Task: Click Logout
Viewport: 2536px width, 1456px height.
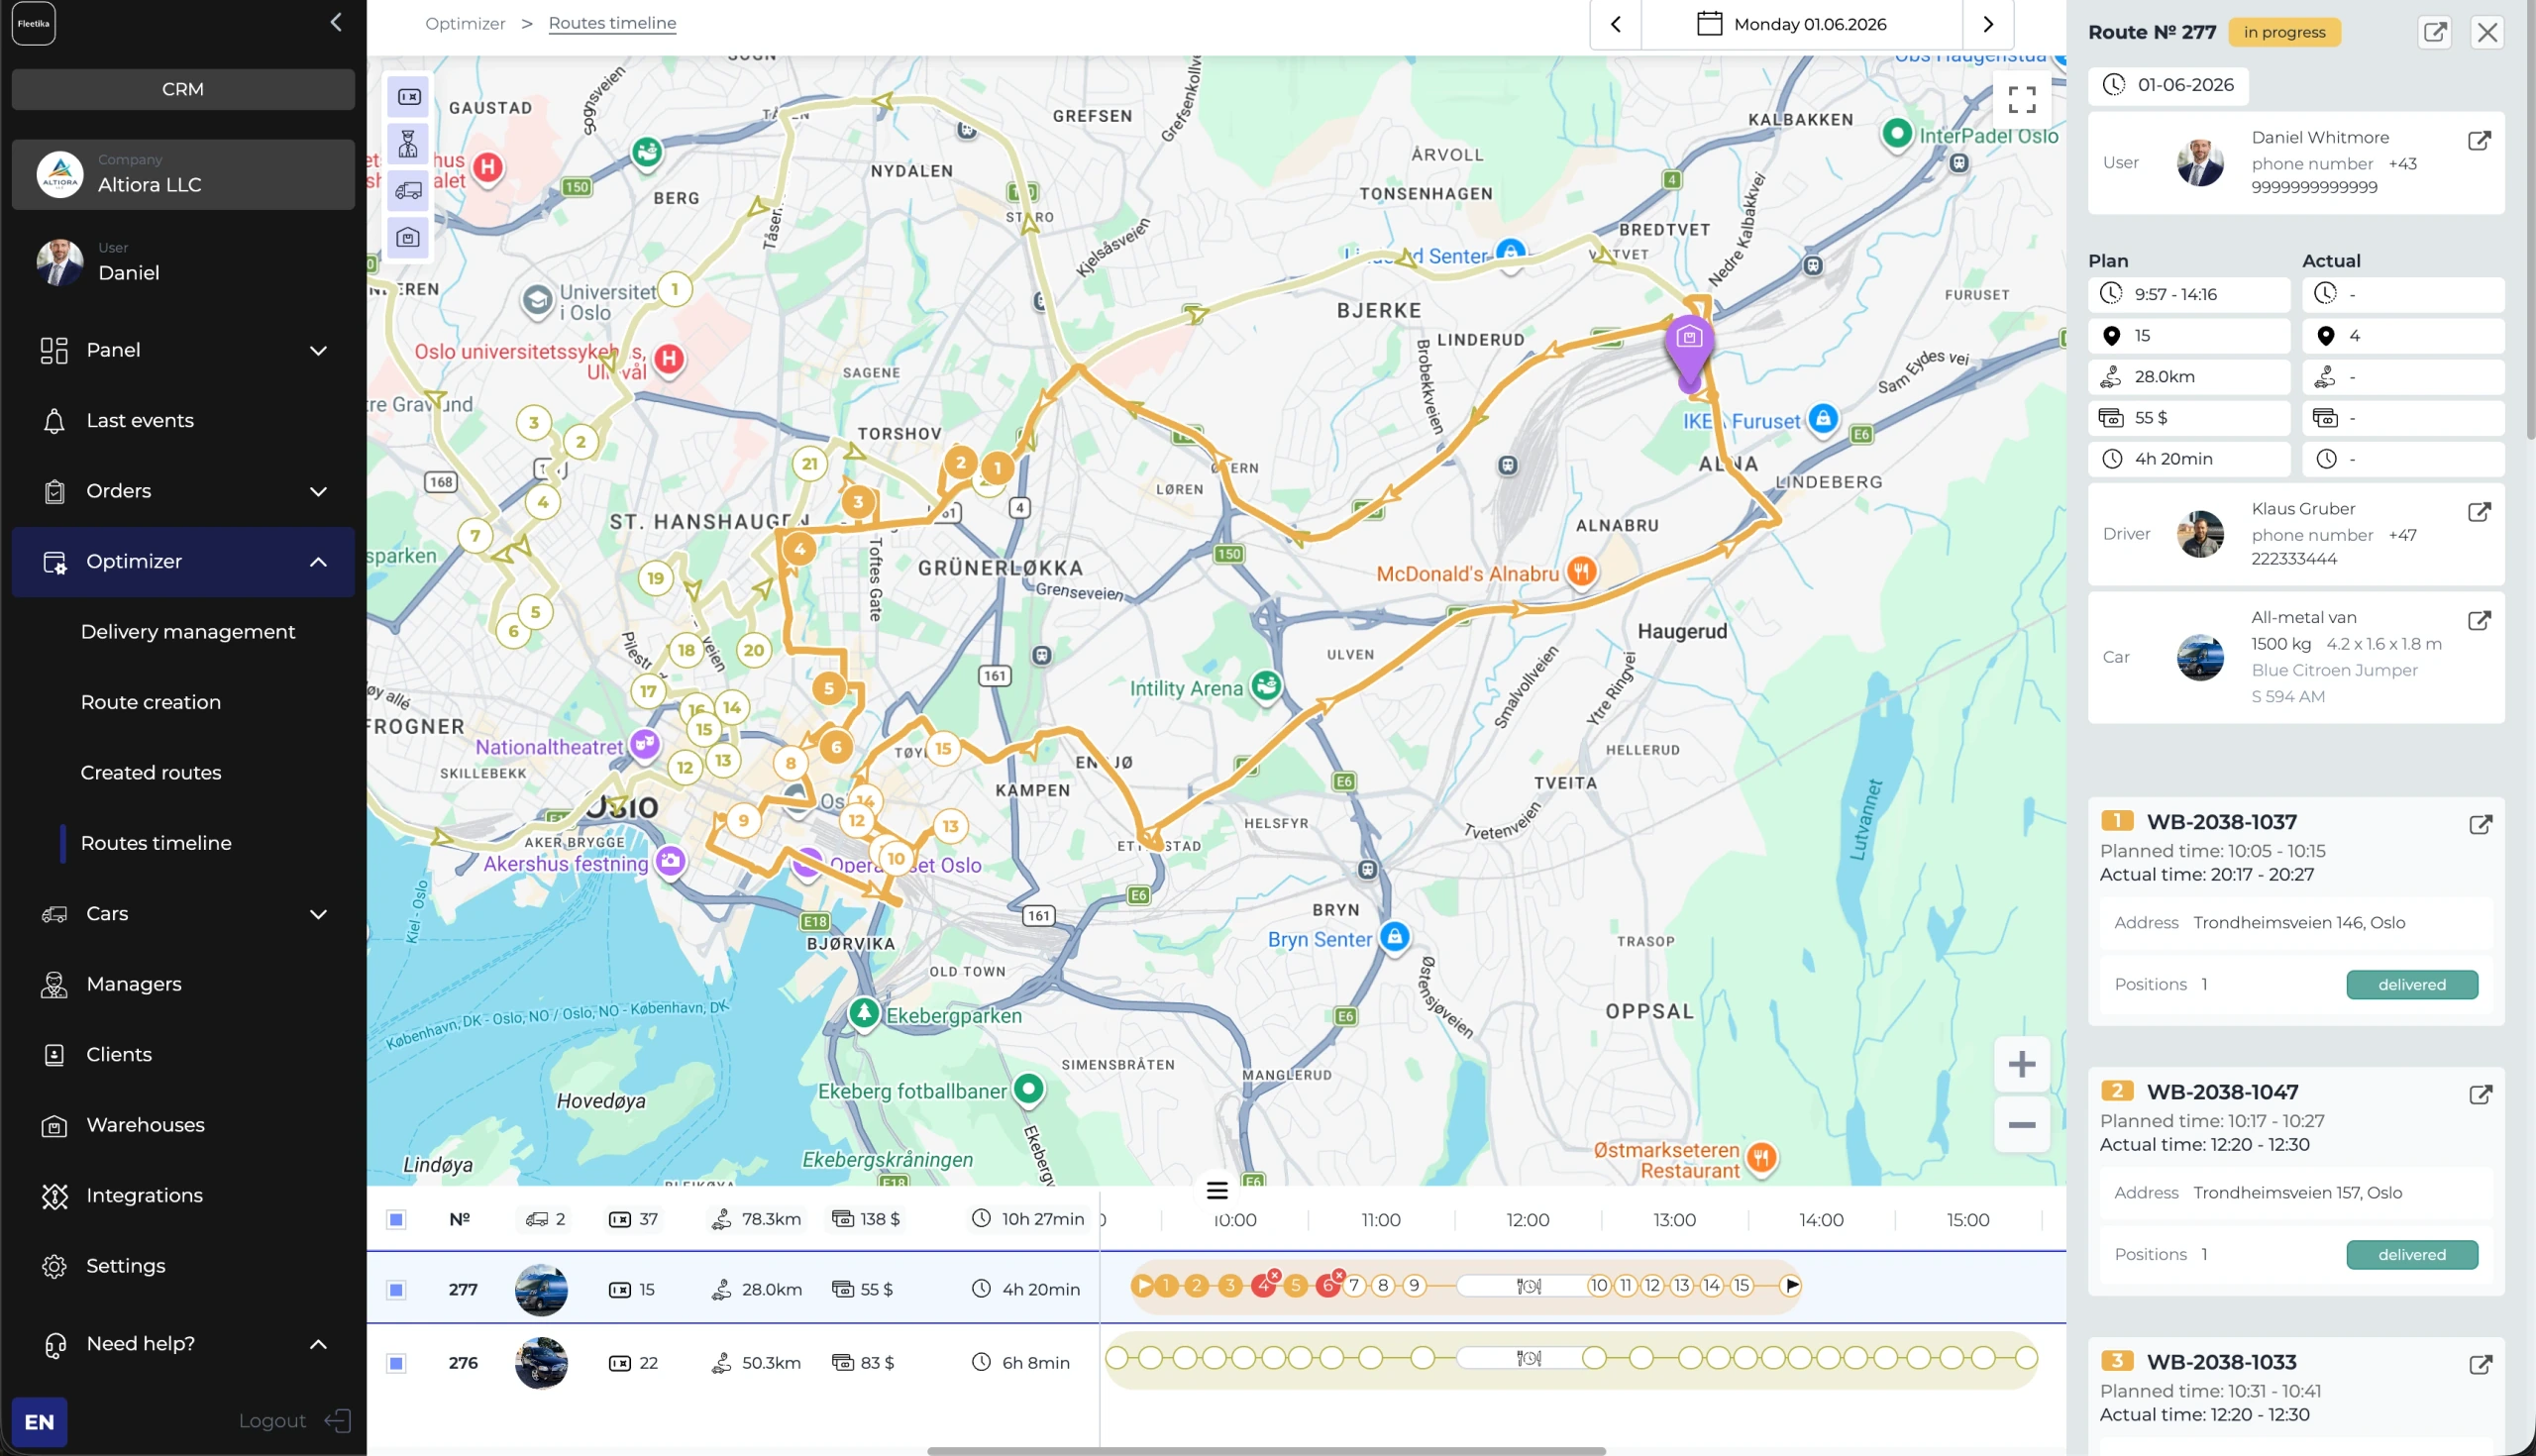Action: (x=294, y=1421)
